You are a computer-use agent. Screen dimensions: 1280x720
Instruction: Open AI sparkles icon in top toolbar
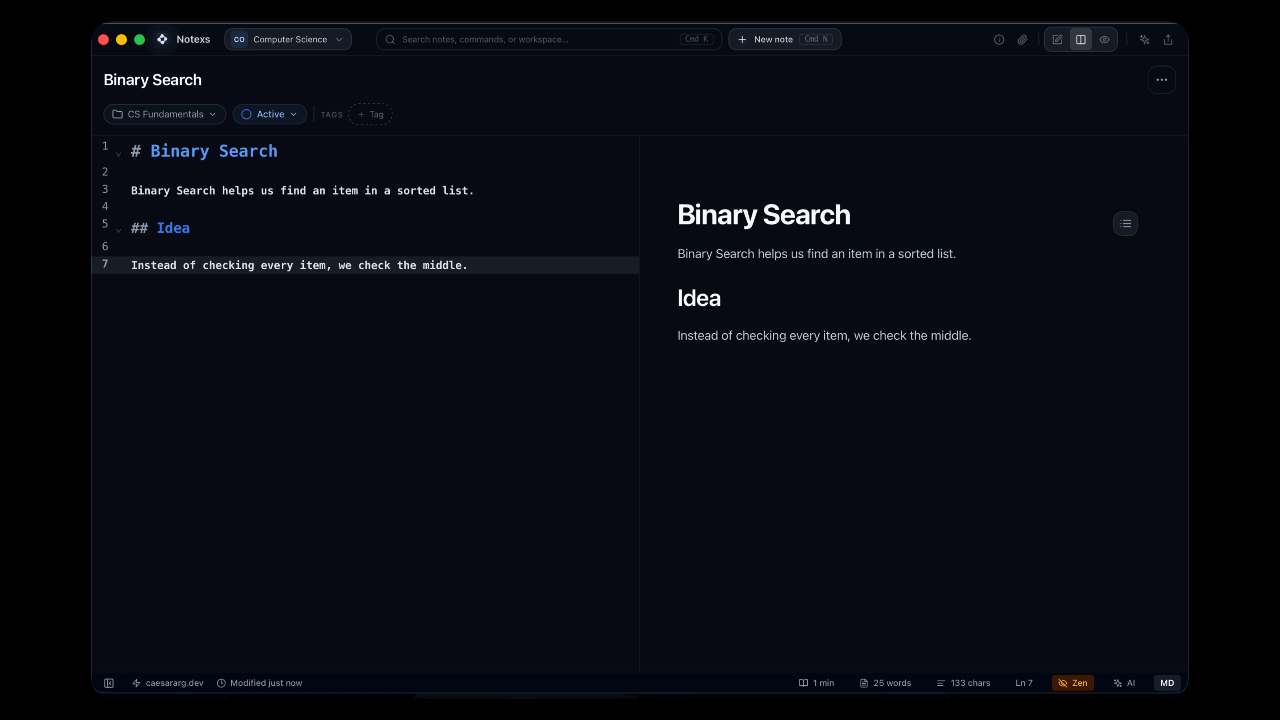[1144, 40]
